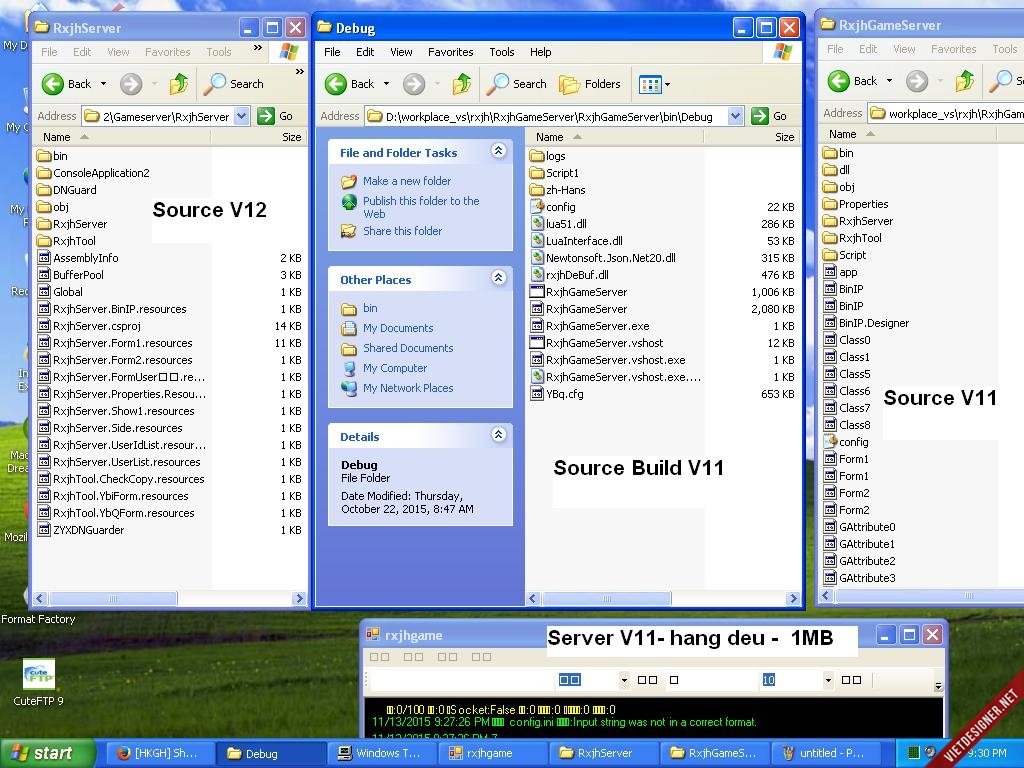Viewport: 1024px width, 768px height.
Task: Go to My Network Places link
Action: (x=408, y=388)
